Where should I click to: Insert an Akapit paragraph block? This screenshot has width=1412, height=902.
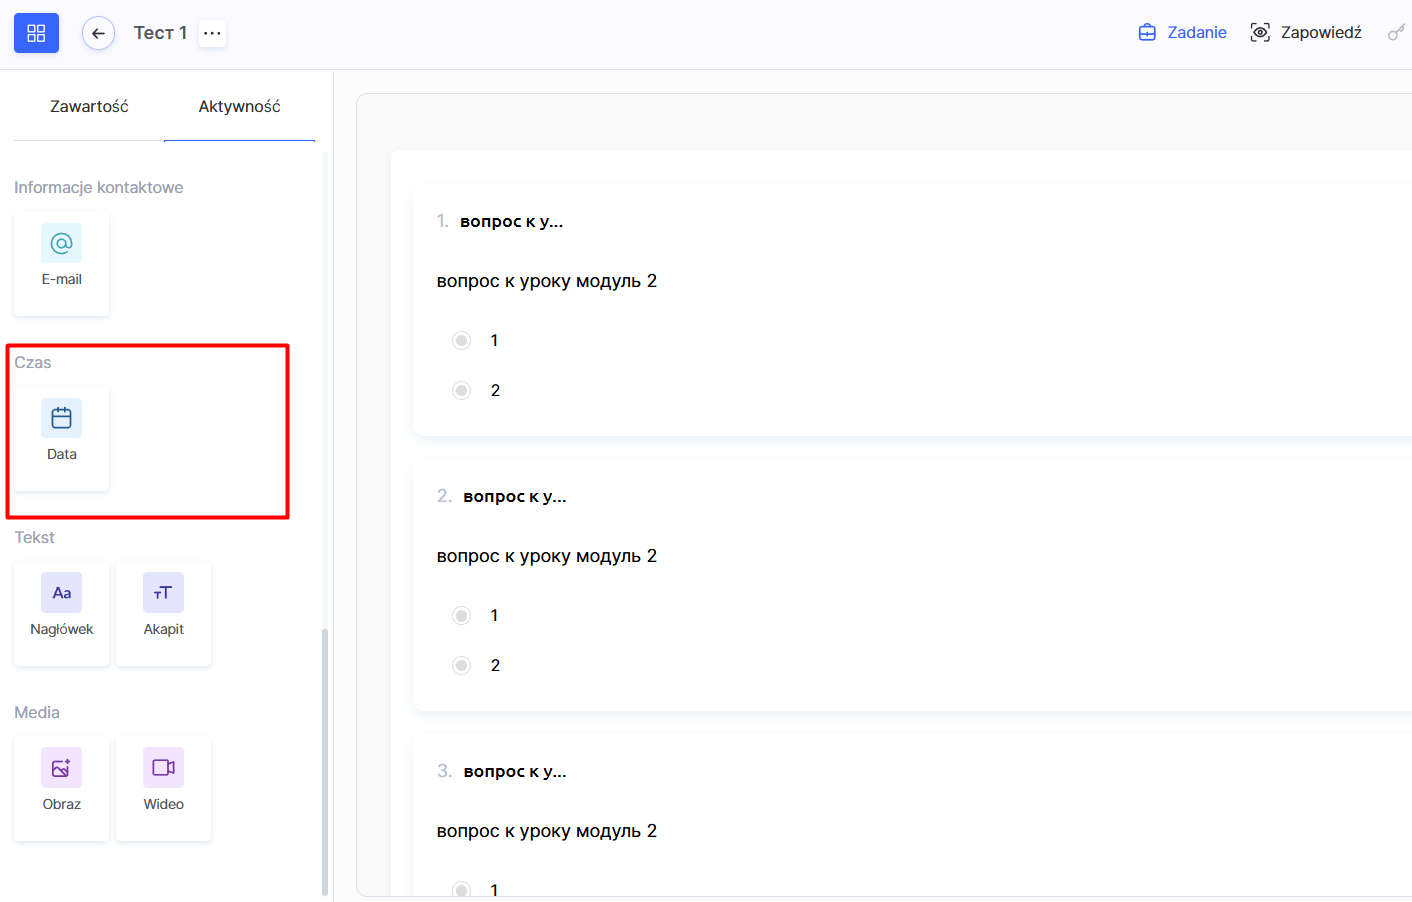click(x=163, y=612)
